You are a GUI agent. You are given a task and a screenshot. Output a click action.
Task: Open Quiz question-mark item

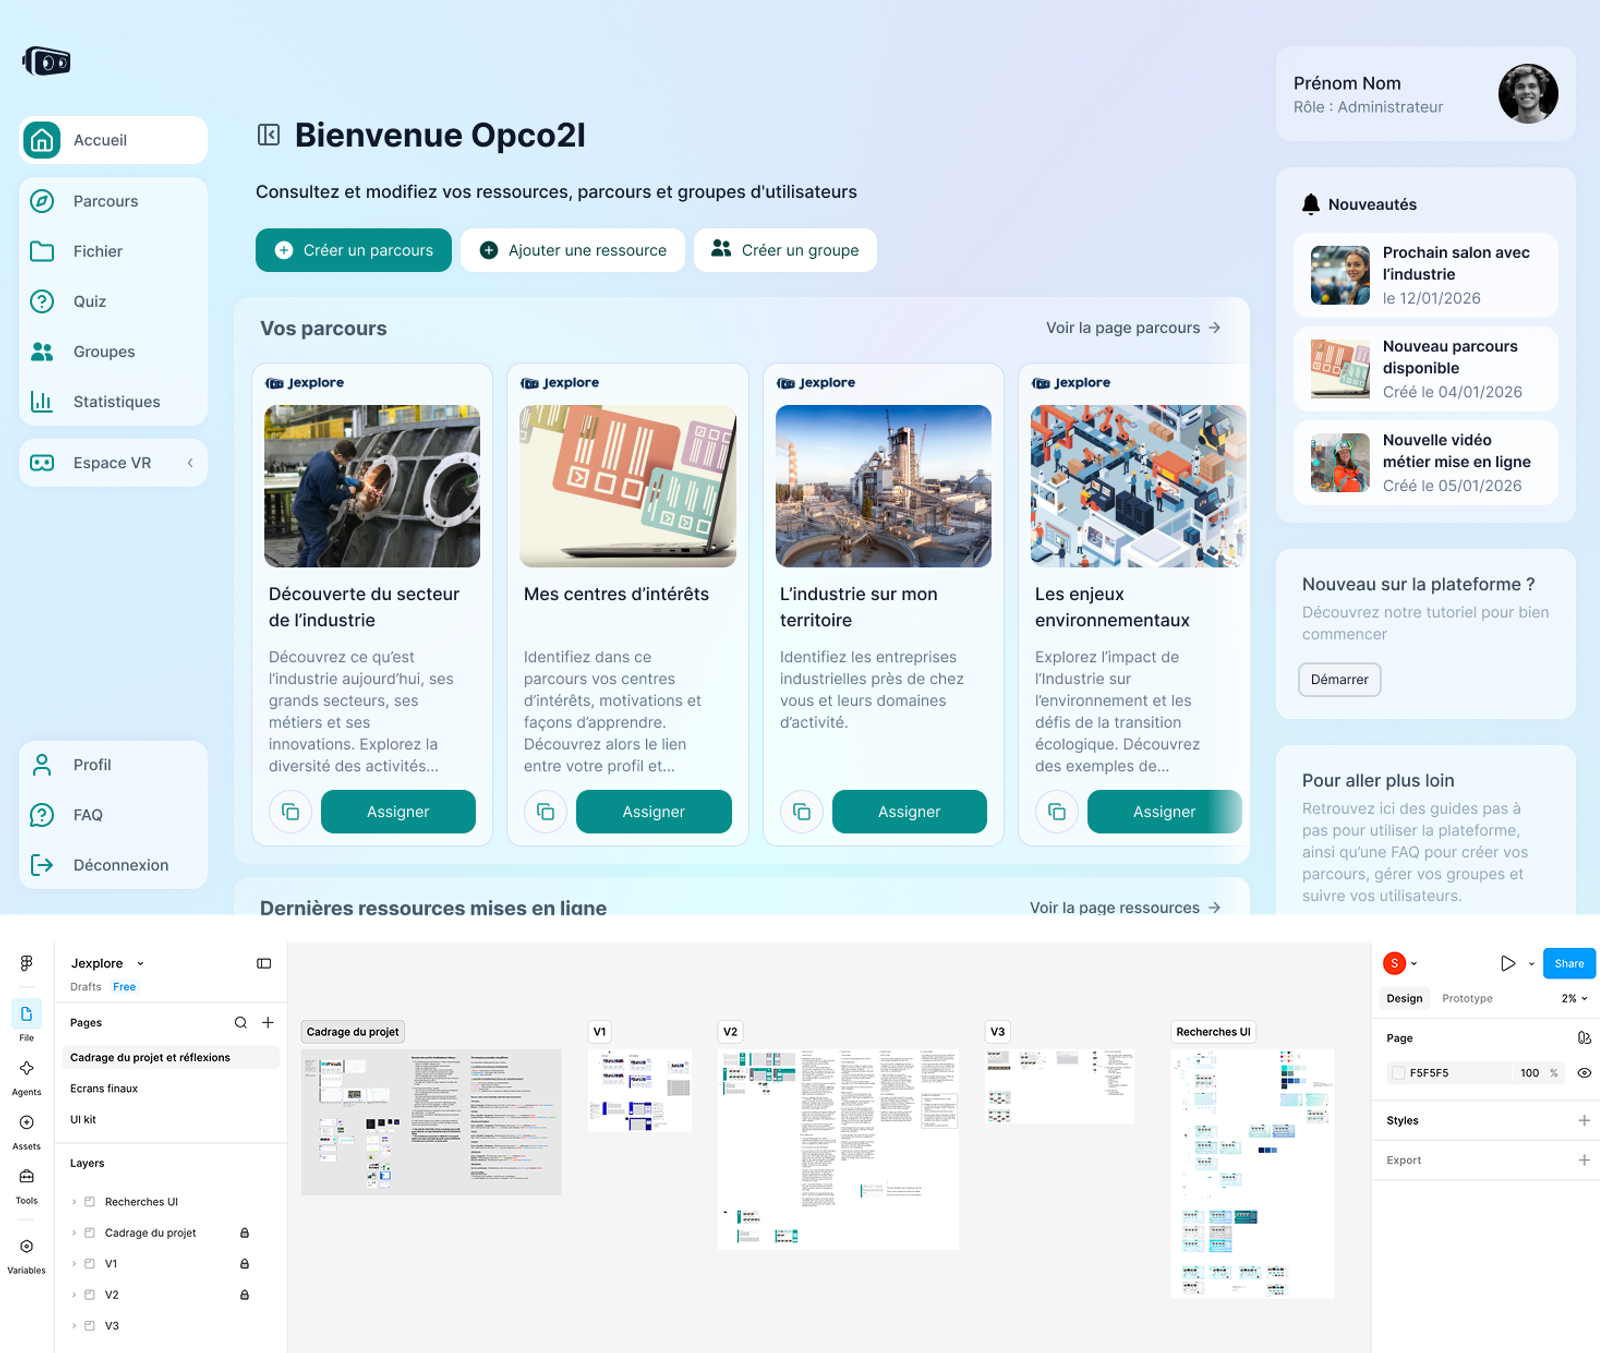click(x=113, y=301)
